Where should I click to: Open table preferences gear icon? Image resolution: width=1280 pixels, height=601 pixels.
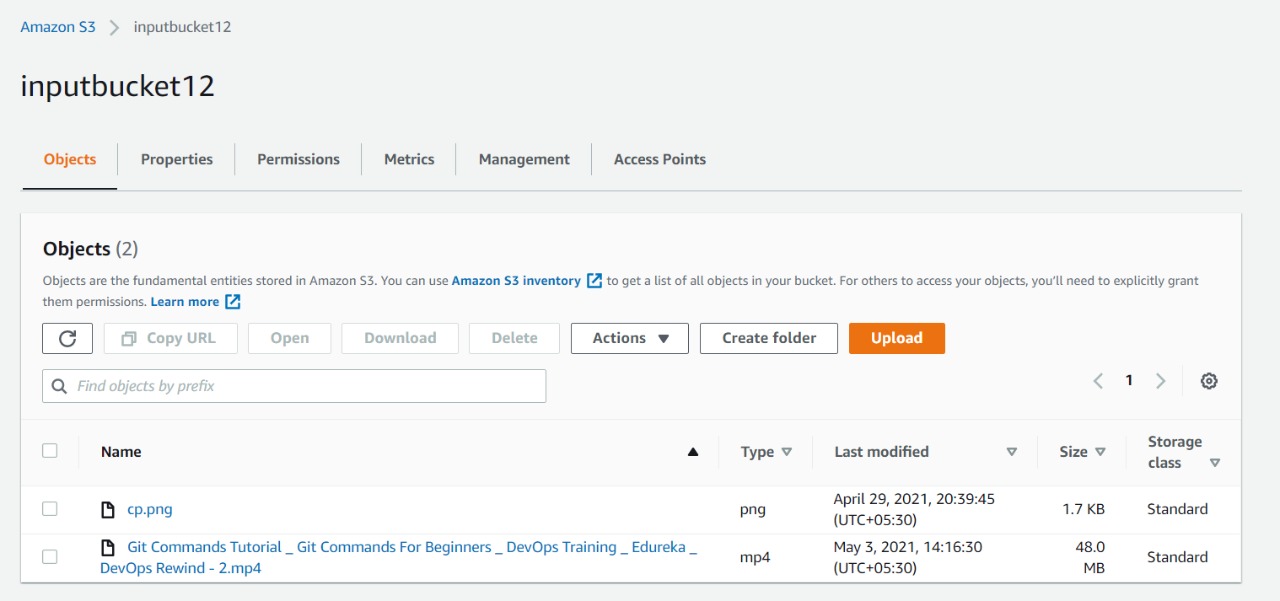tap(1209, 381)
